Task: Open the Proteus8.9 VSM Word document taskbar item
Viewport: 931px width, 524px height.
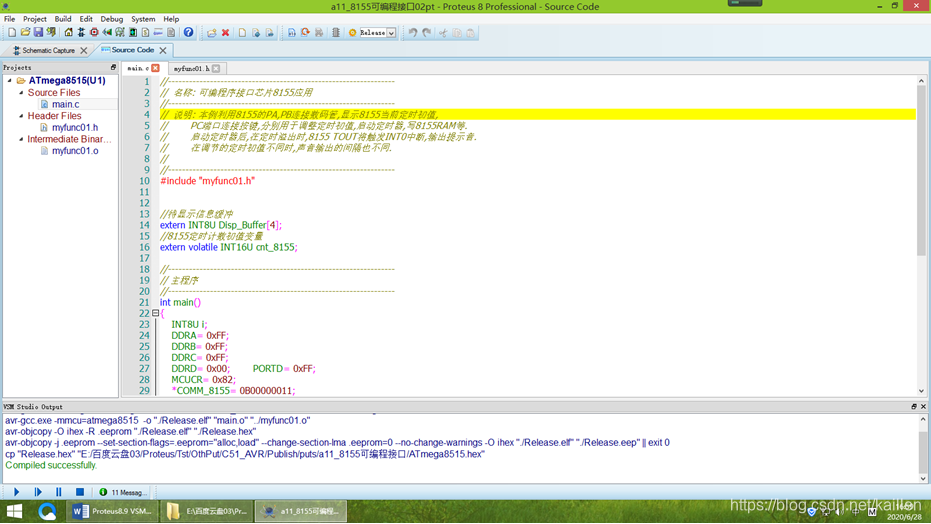Action: [112, 511]
